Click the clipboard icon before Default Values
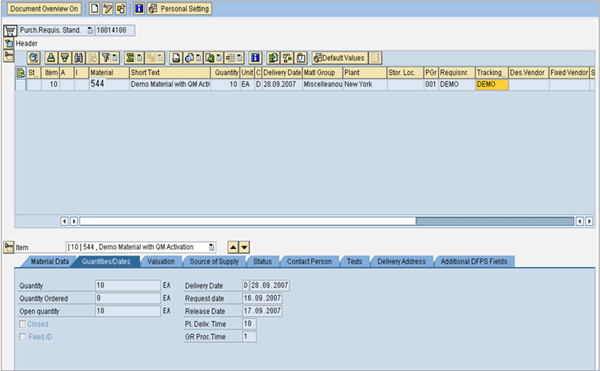Viewport: 600px width, 371px height. pyautogui.click(x=301, y=58)
